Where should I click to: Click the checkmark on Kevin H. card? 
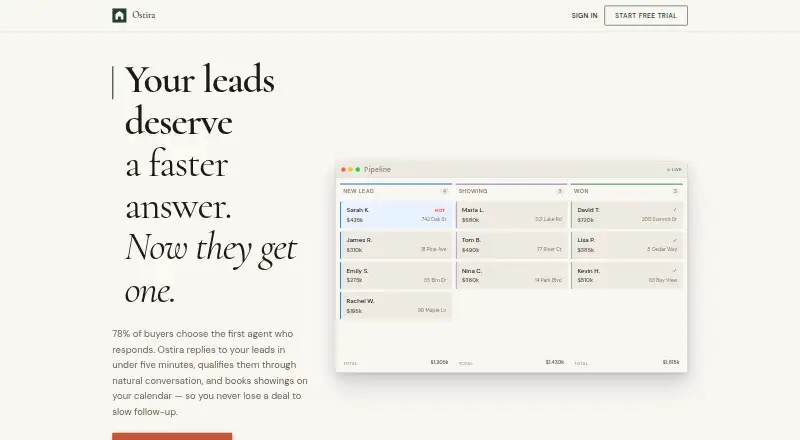click(x=674, y=271)
